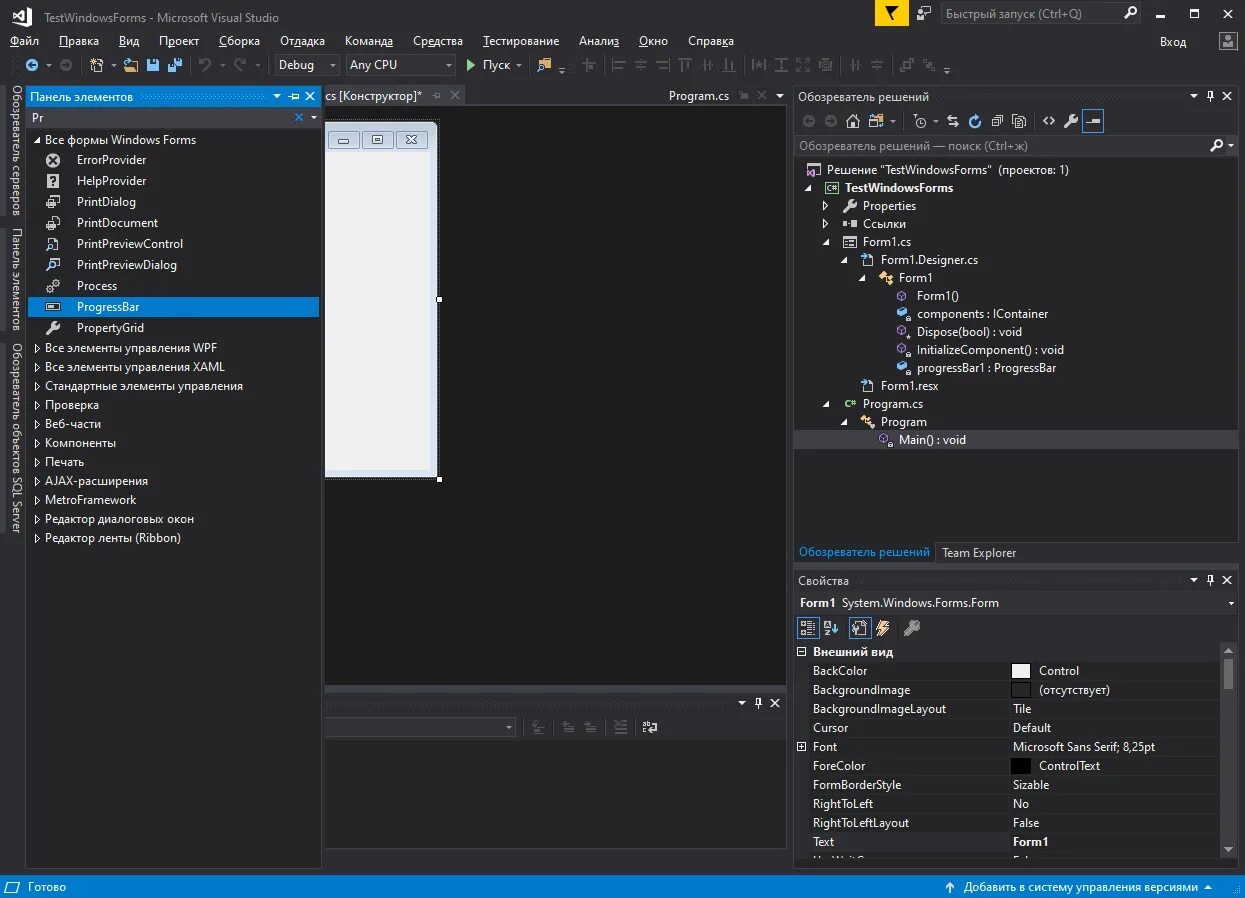
Task: Click the View Code icon in Solution Explorer
Action: [x=1049, y=121]
